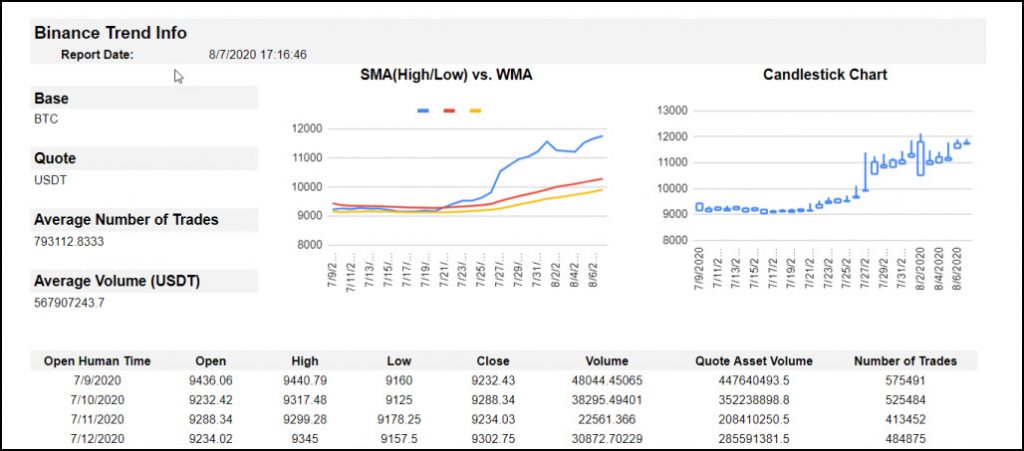Click the Open column header

211,361
